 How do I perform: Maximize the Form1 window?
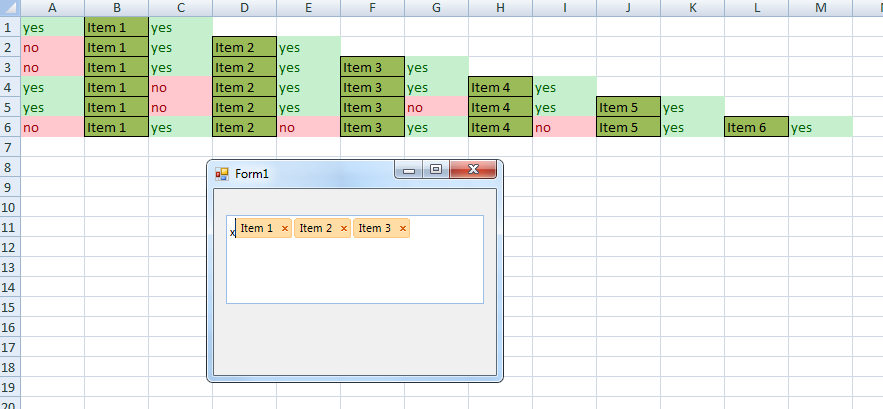pos(436,170)
